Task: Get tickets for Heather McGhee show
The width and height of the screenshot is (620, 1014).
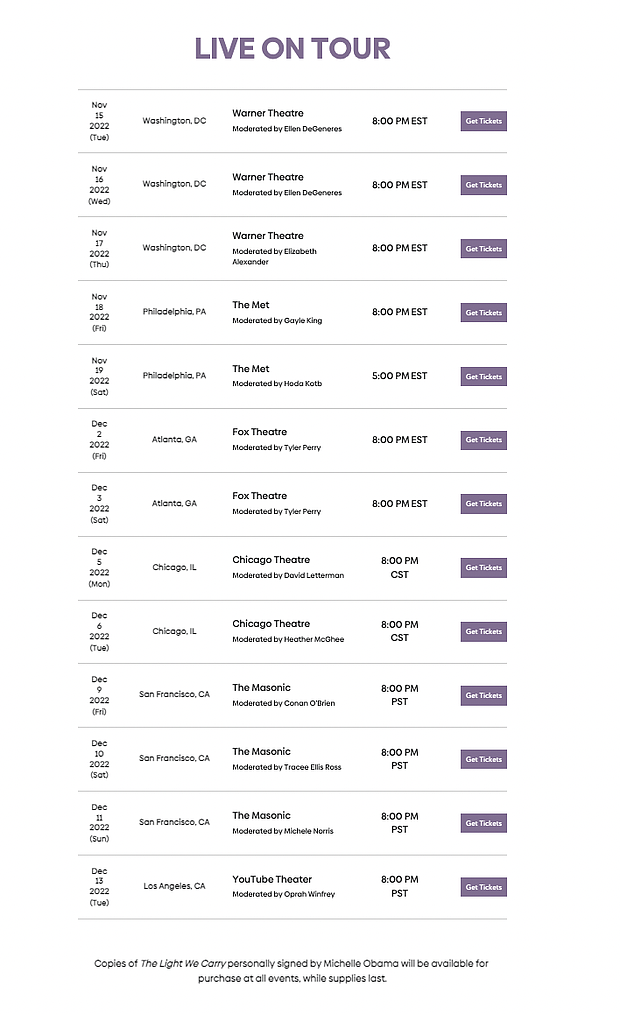Action: [x=483, y=632]
